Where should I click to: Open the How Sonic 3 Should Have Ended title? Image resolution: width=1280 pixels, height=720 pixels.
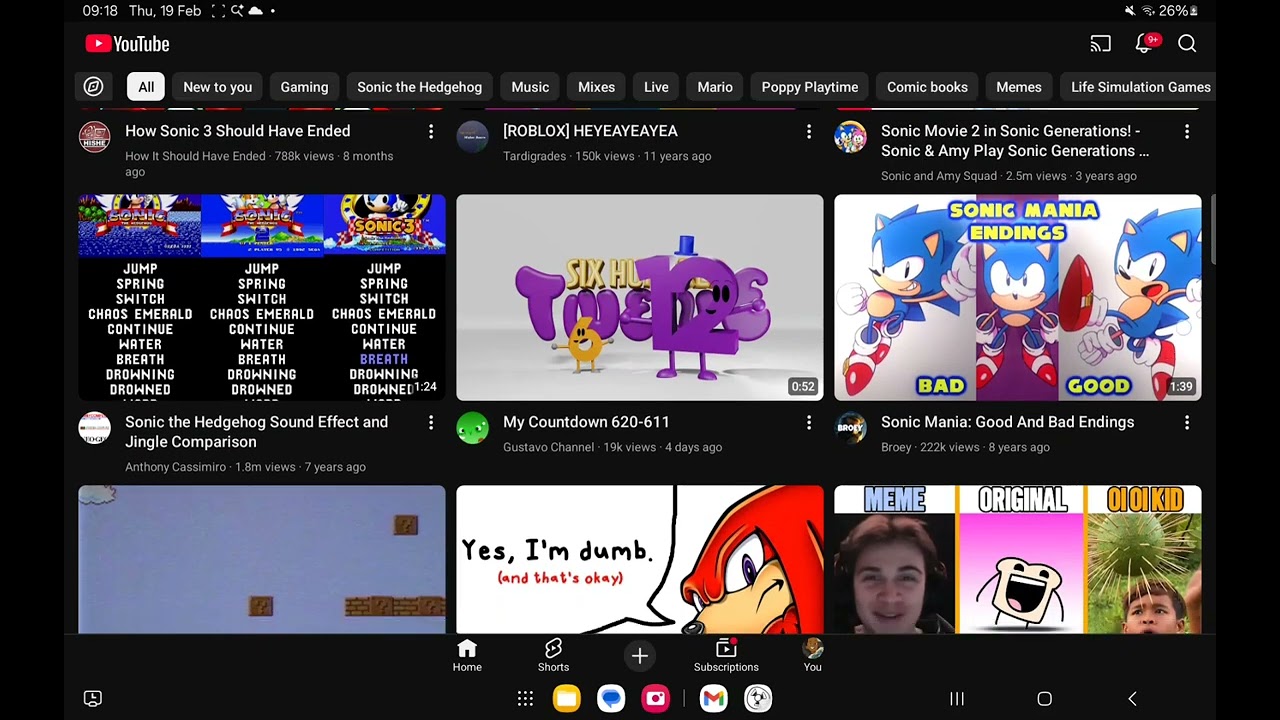[237, 131]
